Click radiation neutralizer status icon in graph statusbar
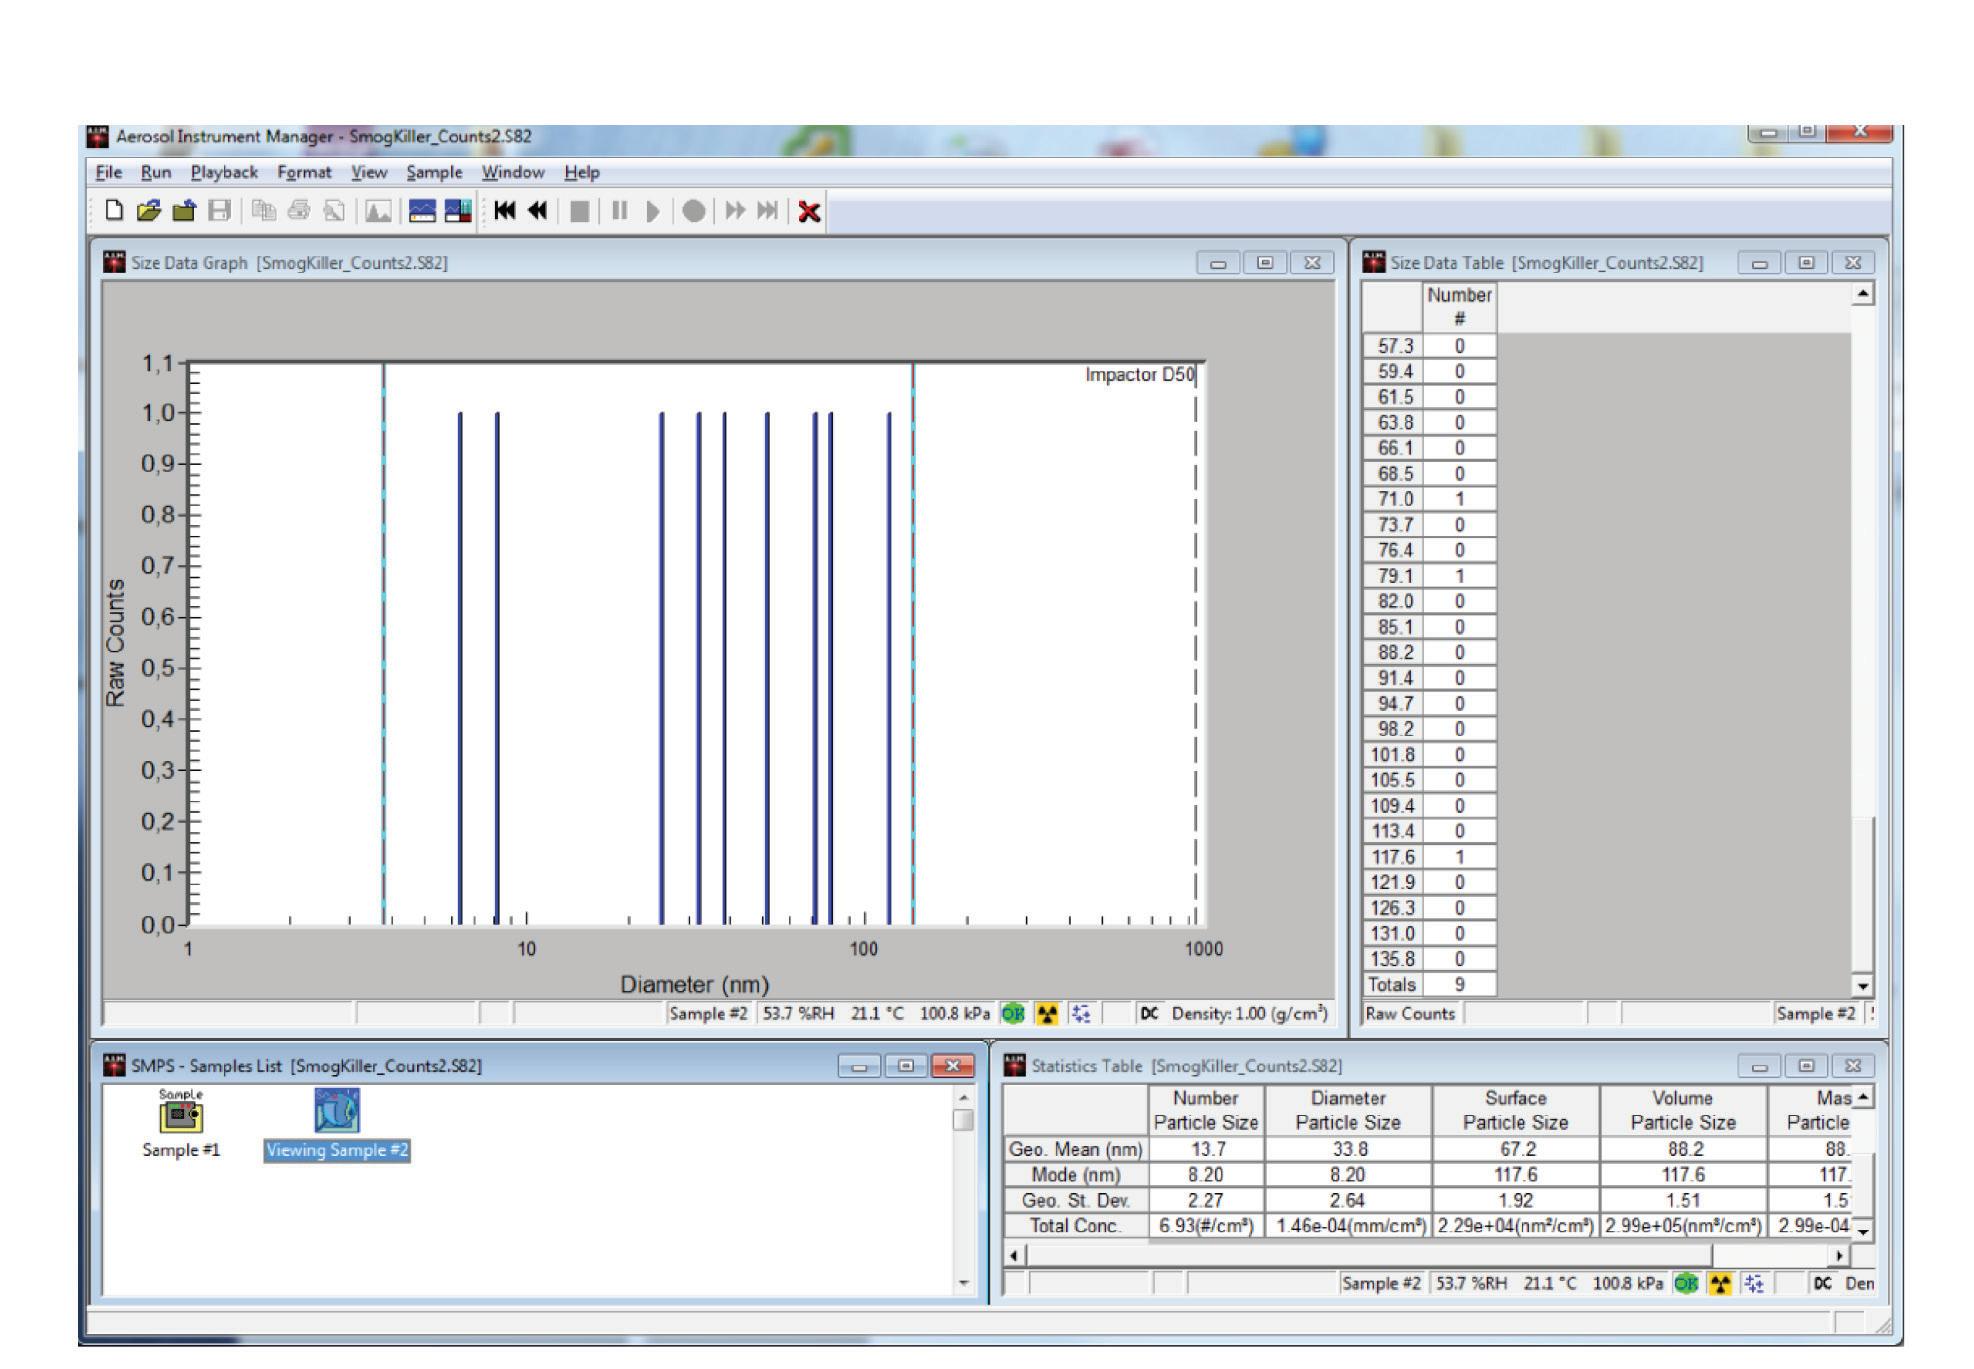Image resolution: width=1974 pixels, height=1369 pixels. (x=1047, y=1013)
